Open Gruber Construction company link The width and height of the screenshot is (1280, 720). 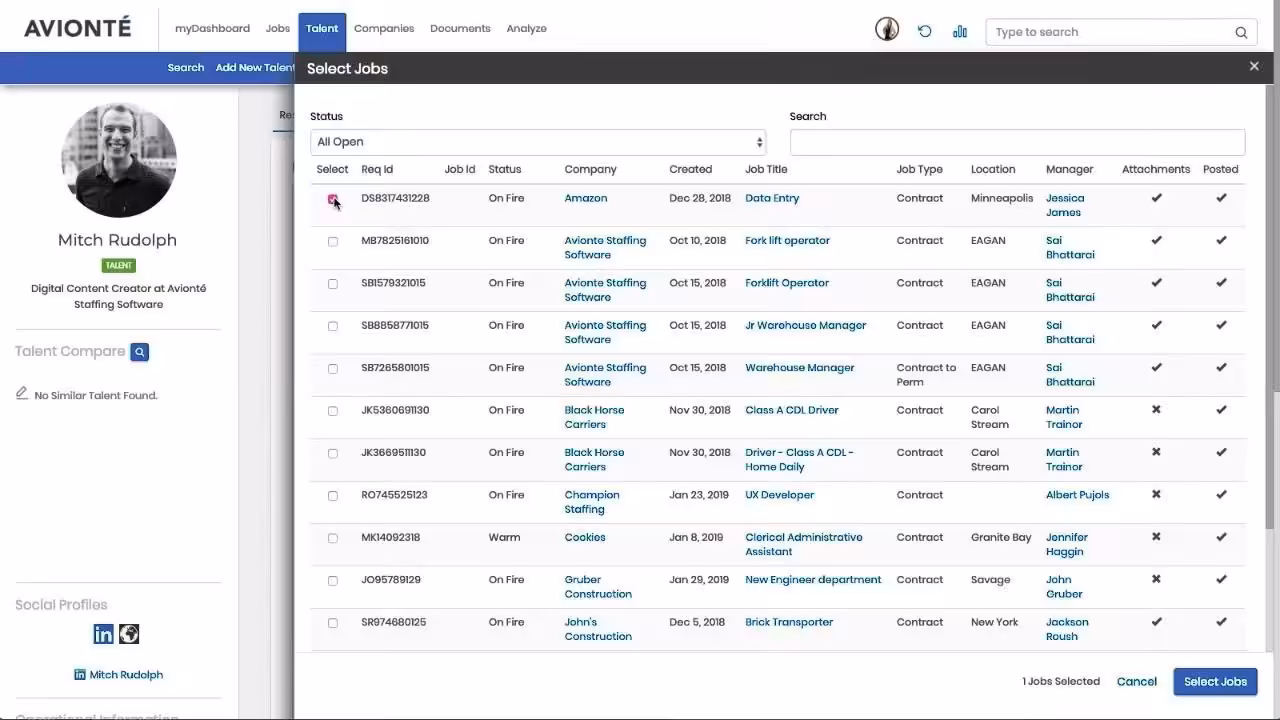598,587
